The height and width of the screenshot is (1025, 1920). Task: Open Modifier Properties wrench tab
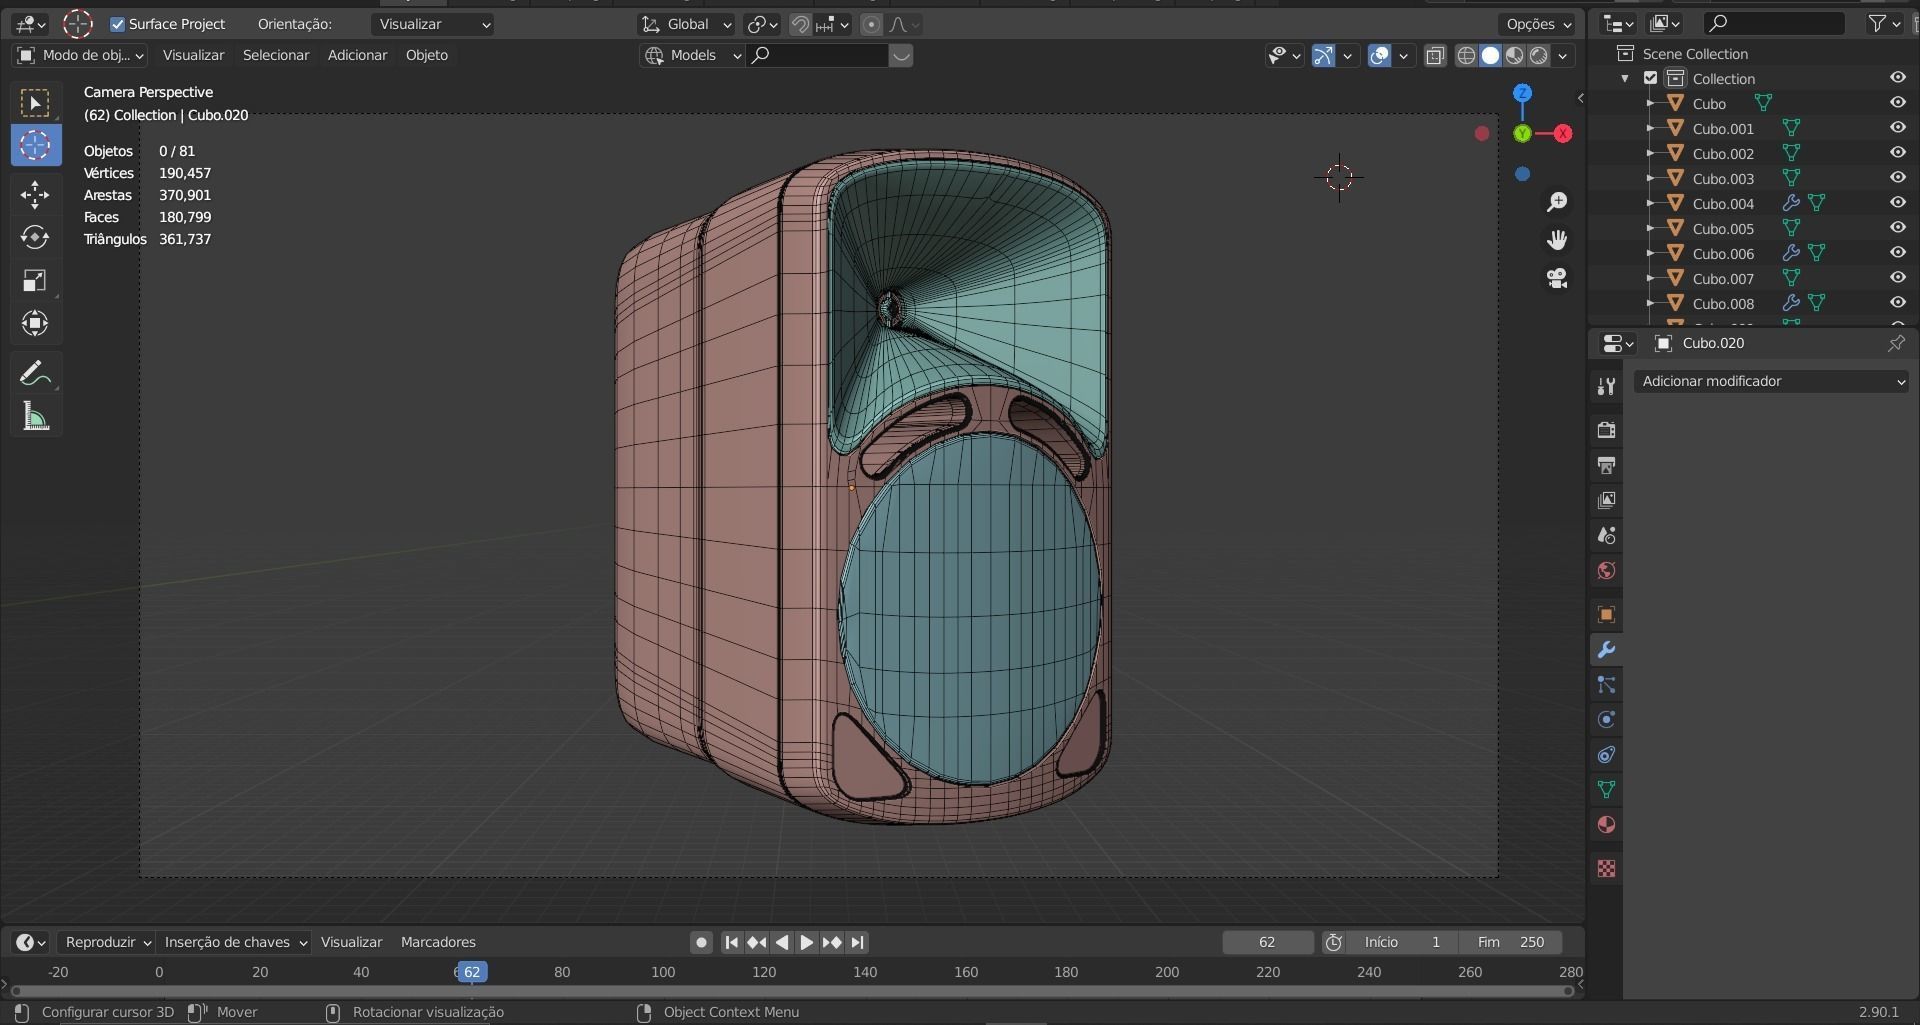click(1606, 649)
